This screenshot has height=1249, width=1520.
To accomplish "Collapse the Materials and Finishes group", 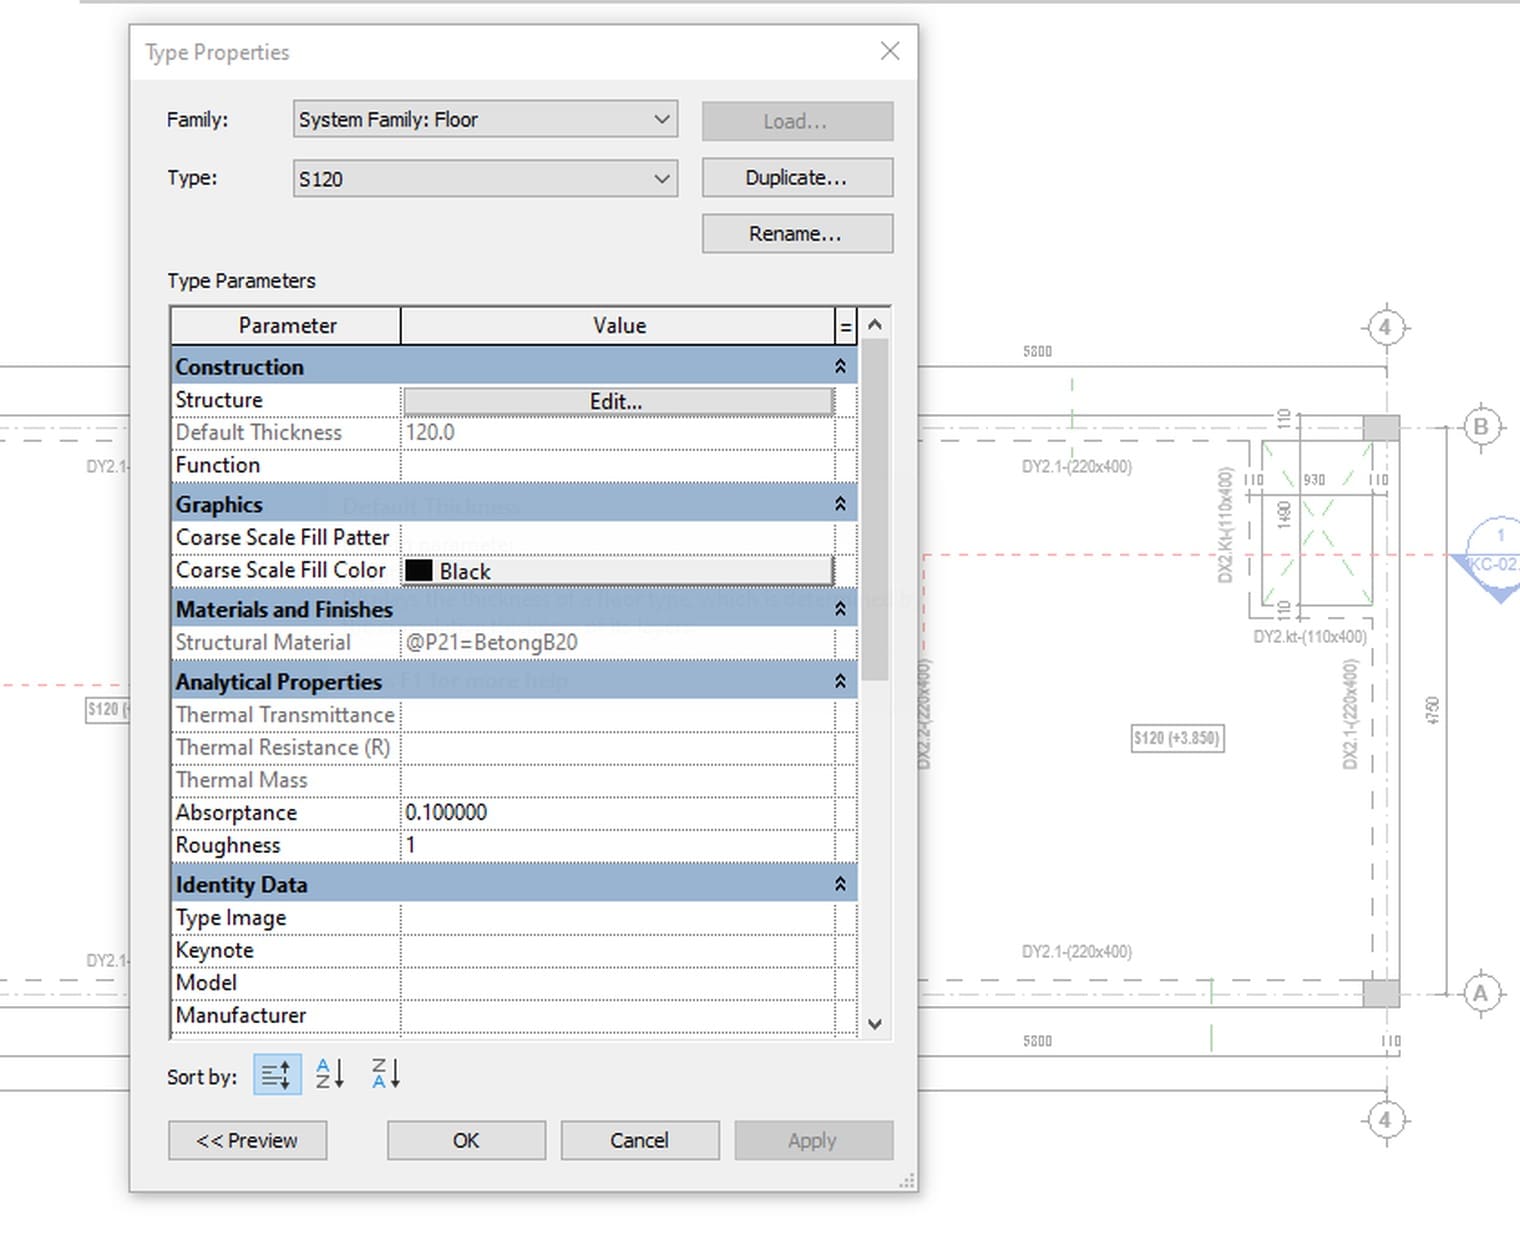I will tap(840, 609).
